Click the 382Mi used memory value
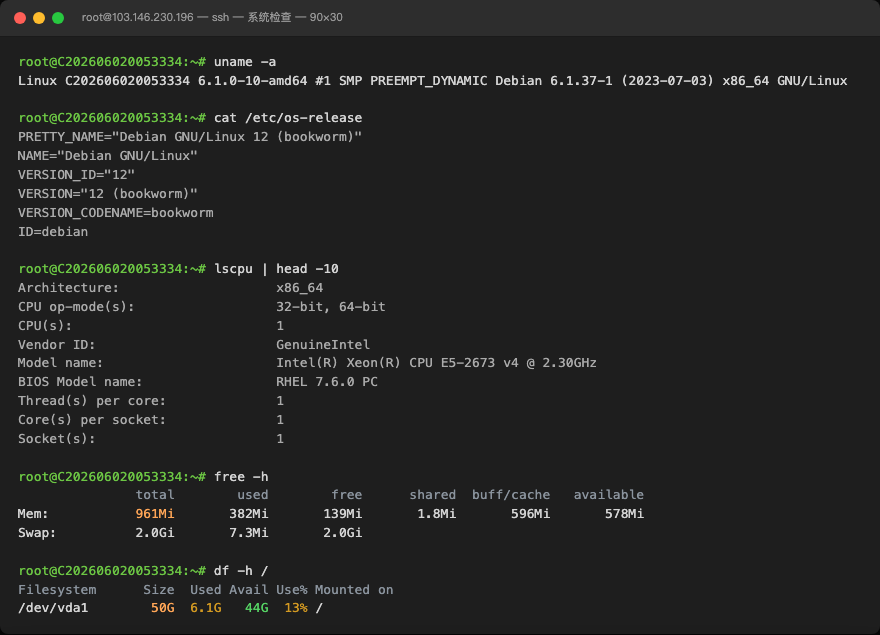This screenshot has width=880, height=635. 249,514
